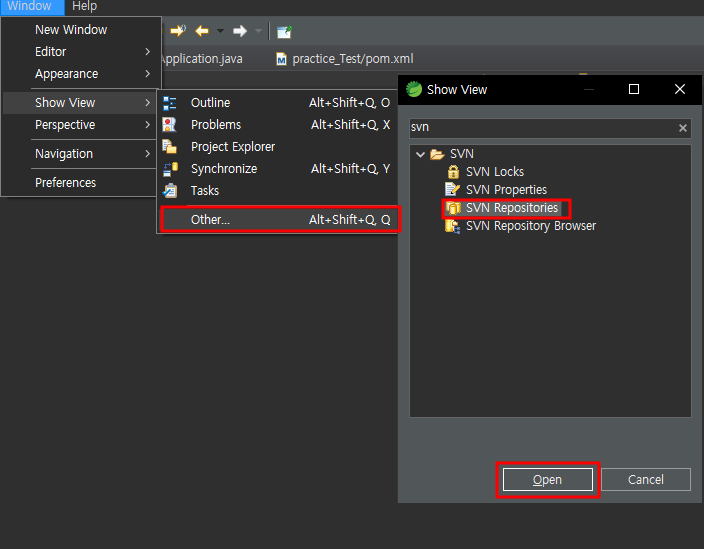Expand the Editor submenu
Viewport: 705px width, 549px height.
click(147, 52)
